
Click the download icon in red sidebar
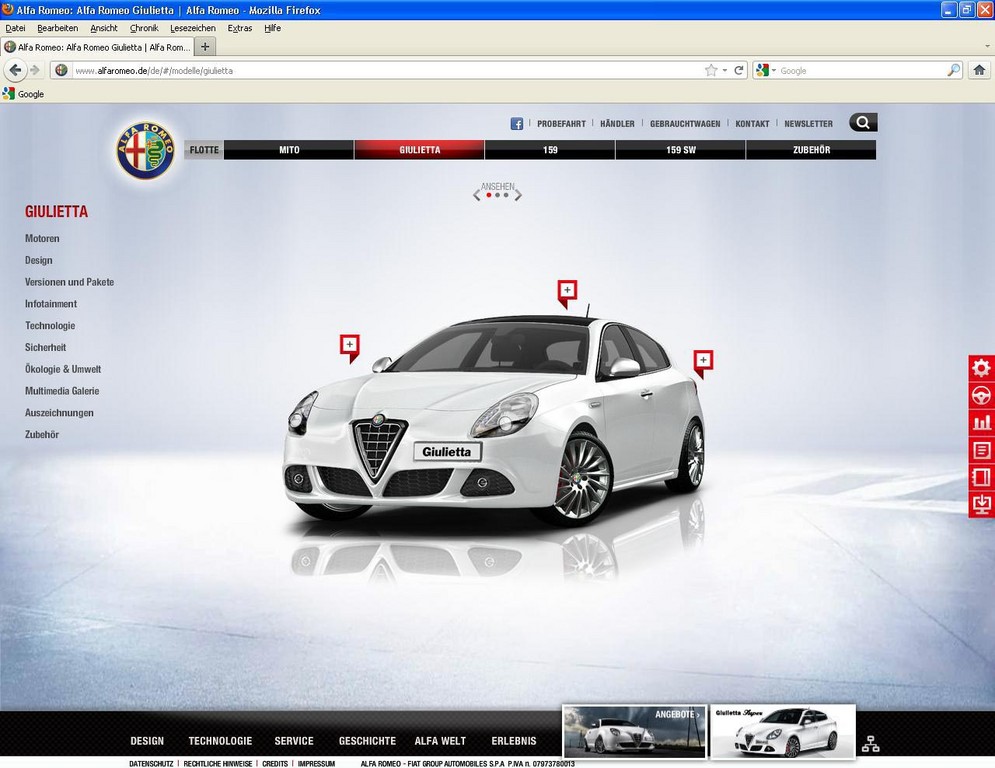981,504
